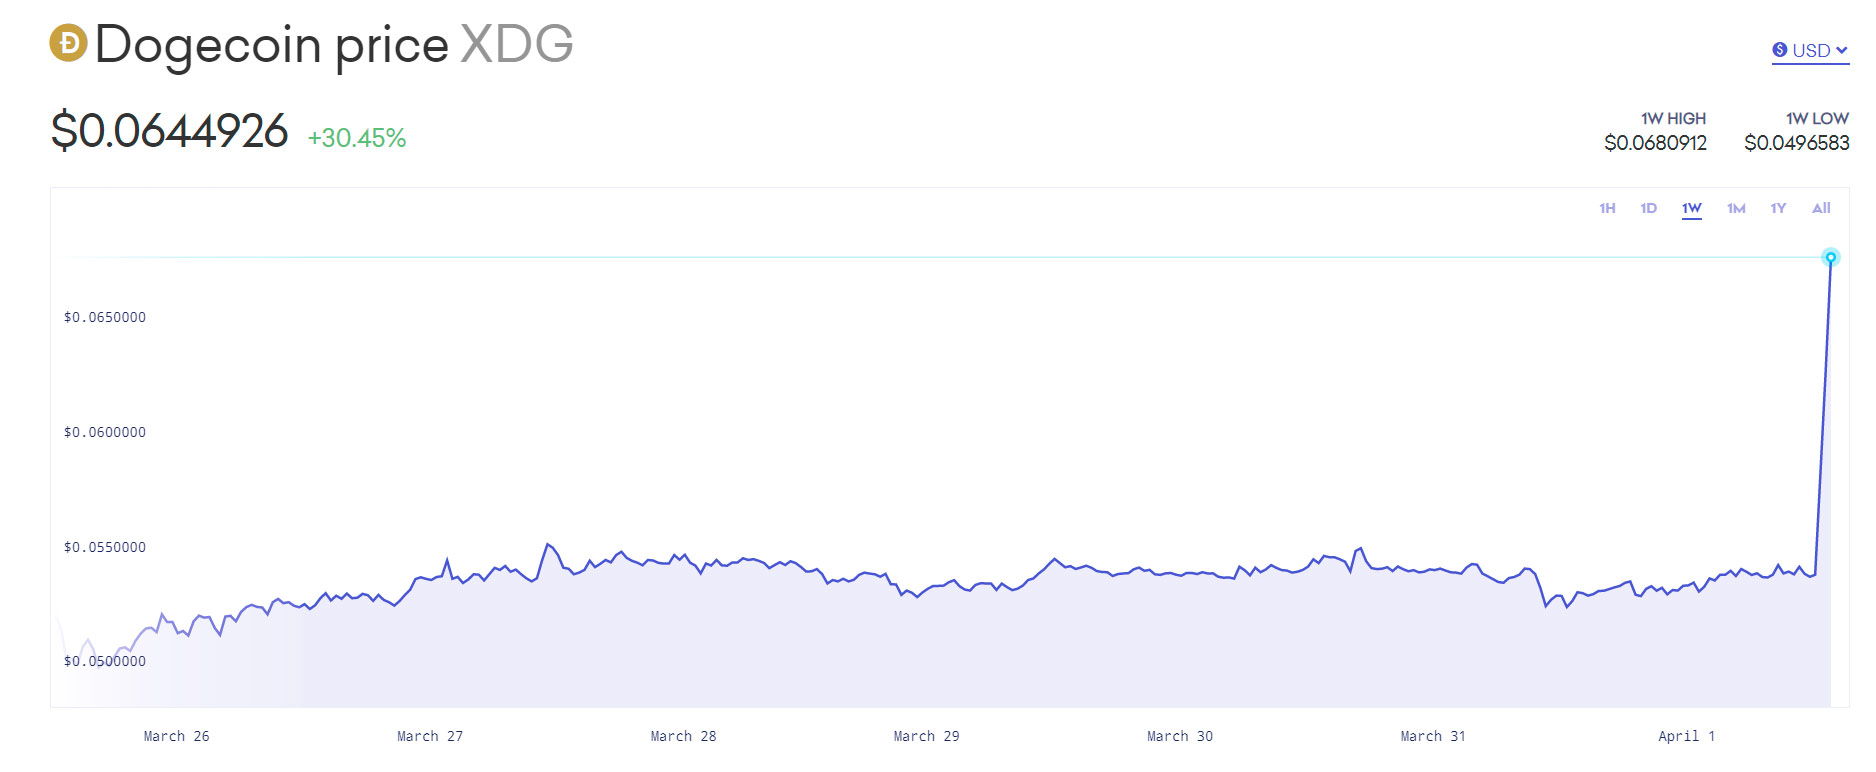The image size is (1876, 772).
Task: Switch chart to 1H time range
Action: coord(1607,208)
